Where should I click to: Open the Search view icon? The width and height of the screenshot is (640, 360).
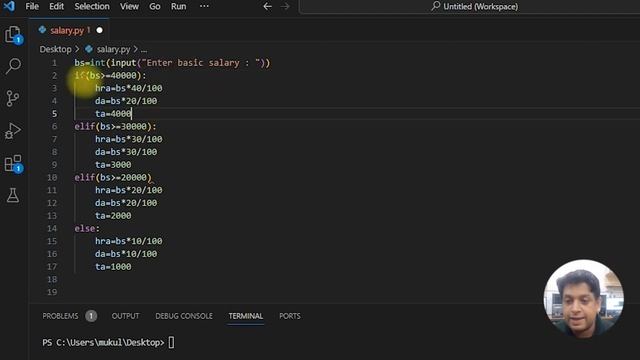[13, 66]
